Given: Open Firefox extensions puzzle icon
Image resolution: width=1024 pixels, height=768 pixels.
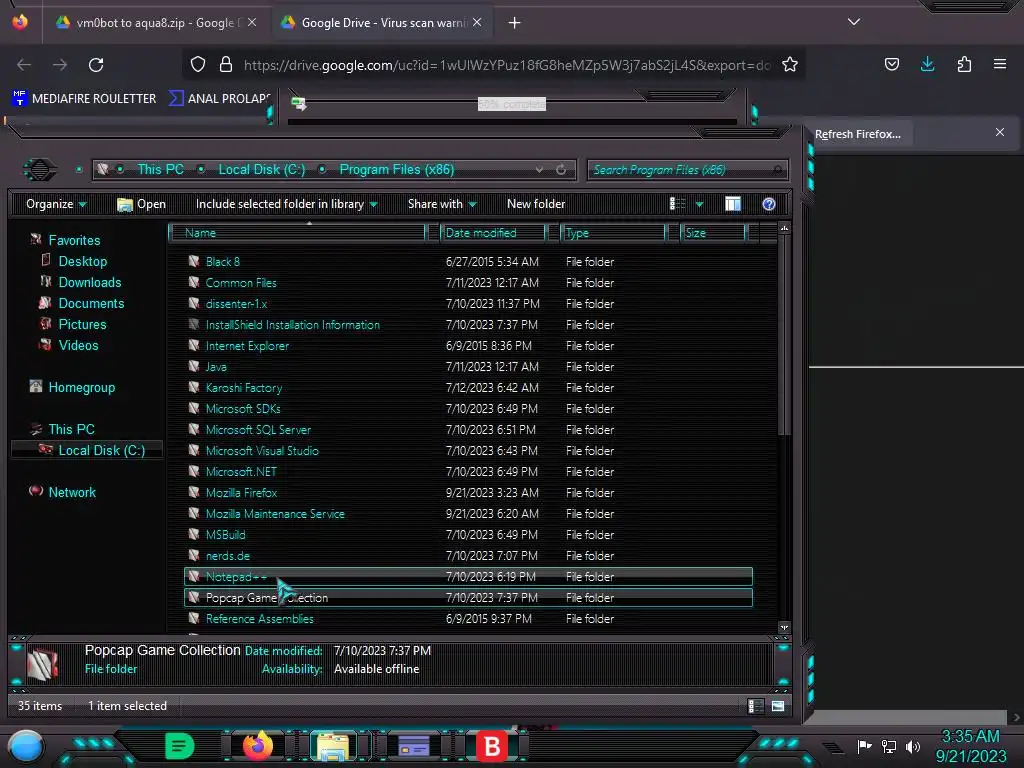Looking at the screenshot, I should [x=964, y=65].
